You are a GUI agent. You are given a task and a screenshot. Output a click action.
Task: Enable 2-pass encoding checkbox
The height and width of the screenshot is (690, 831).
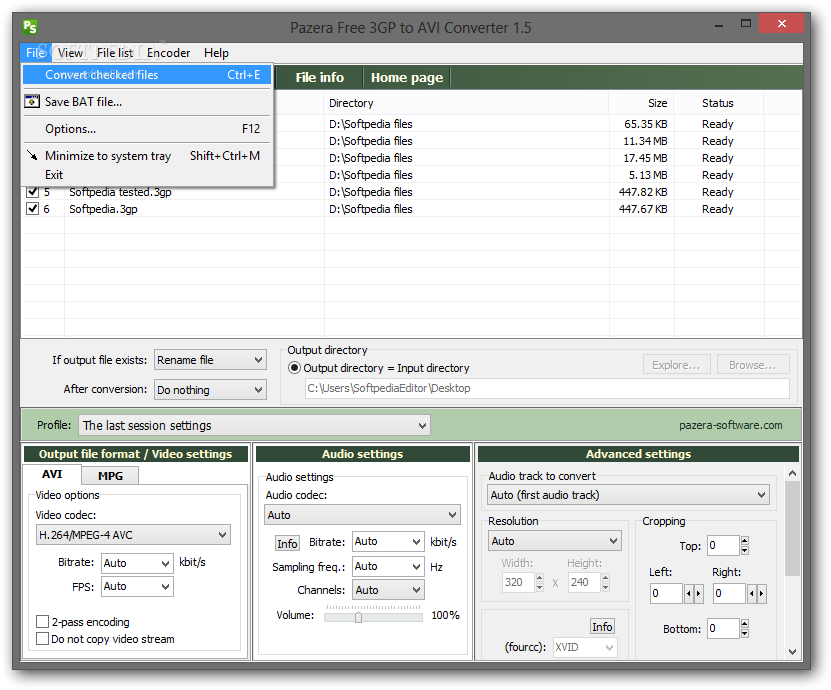(x=42, y=622)
